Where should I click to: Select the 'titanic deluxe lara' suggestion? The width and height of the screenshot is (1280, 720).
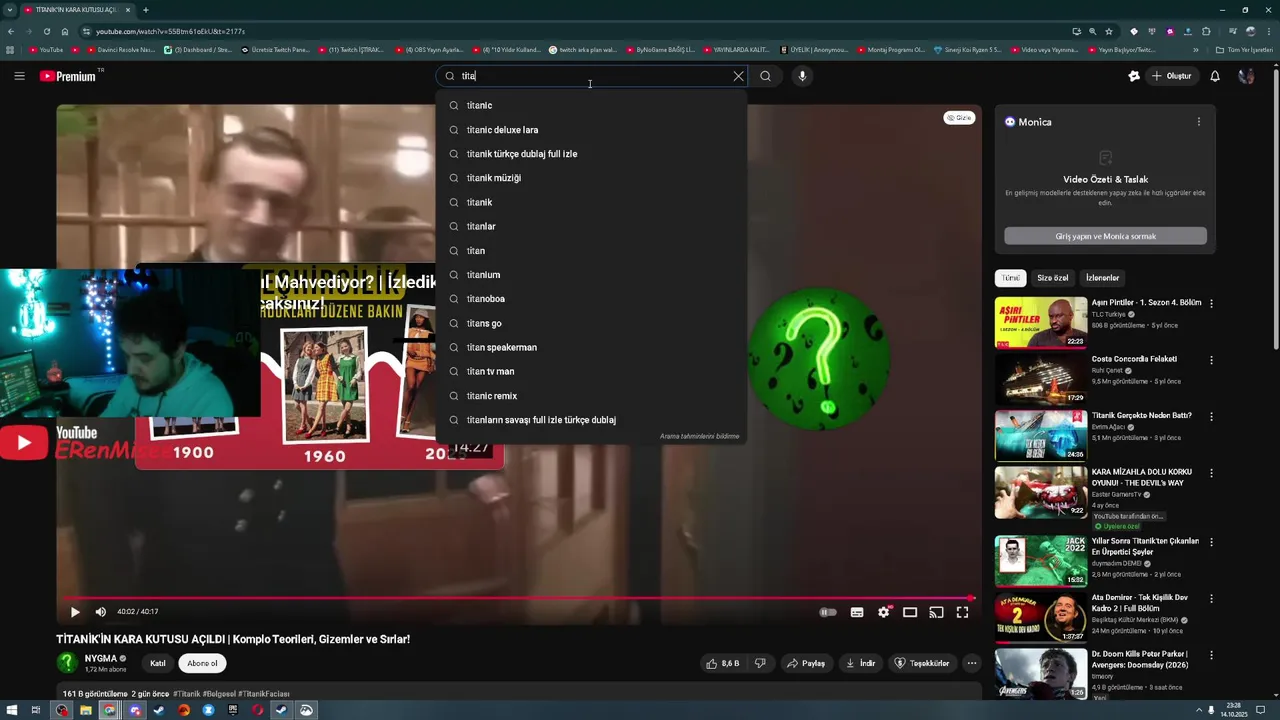[x=591, y=130]
